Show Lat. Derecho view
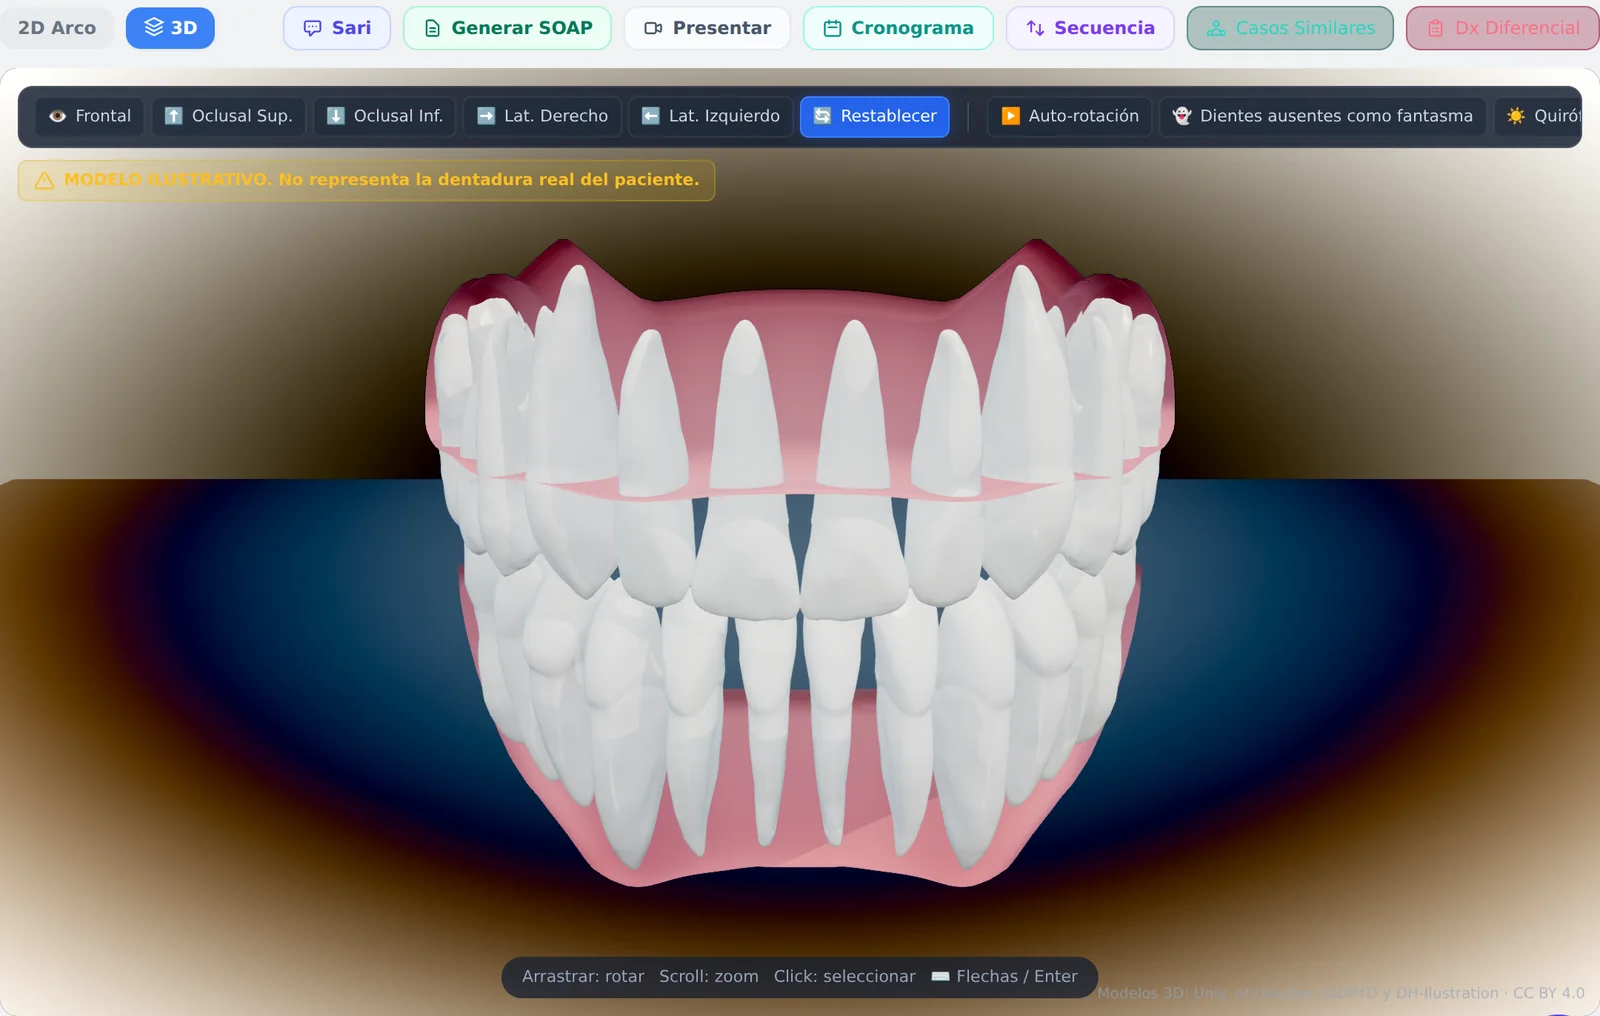This screenshot has width=1600, height=1016. tap(542, 116)
